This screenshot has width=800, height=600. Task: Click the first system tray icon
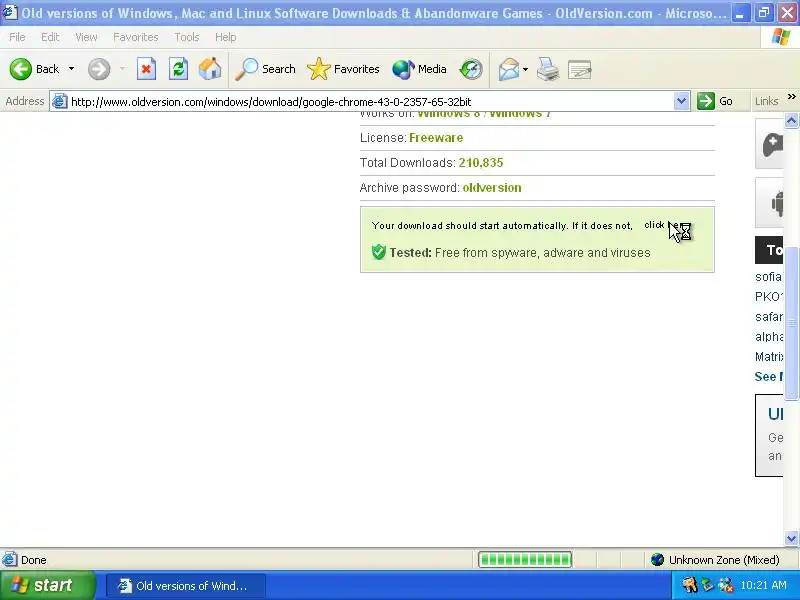[x=690, y=585]
